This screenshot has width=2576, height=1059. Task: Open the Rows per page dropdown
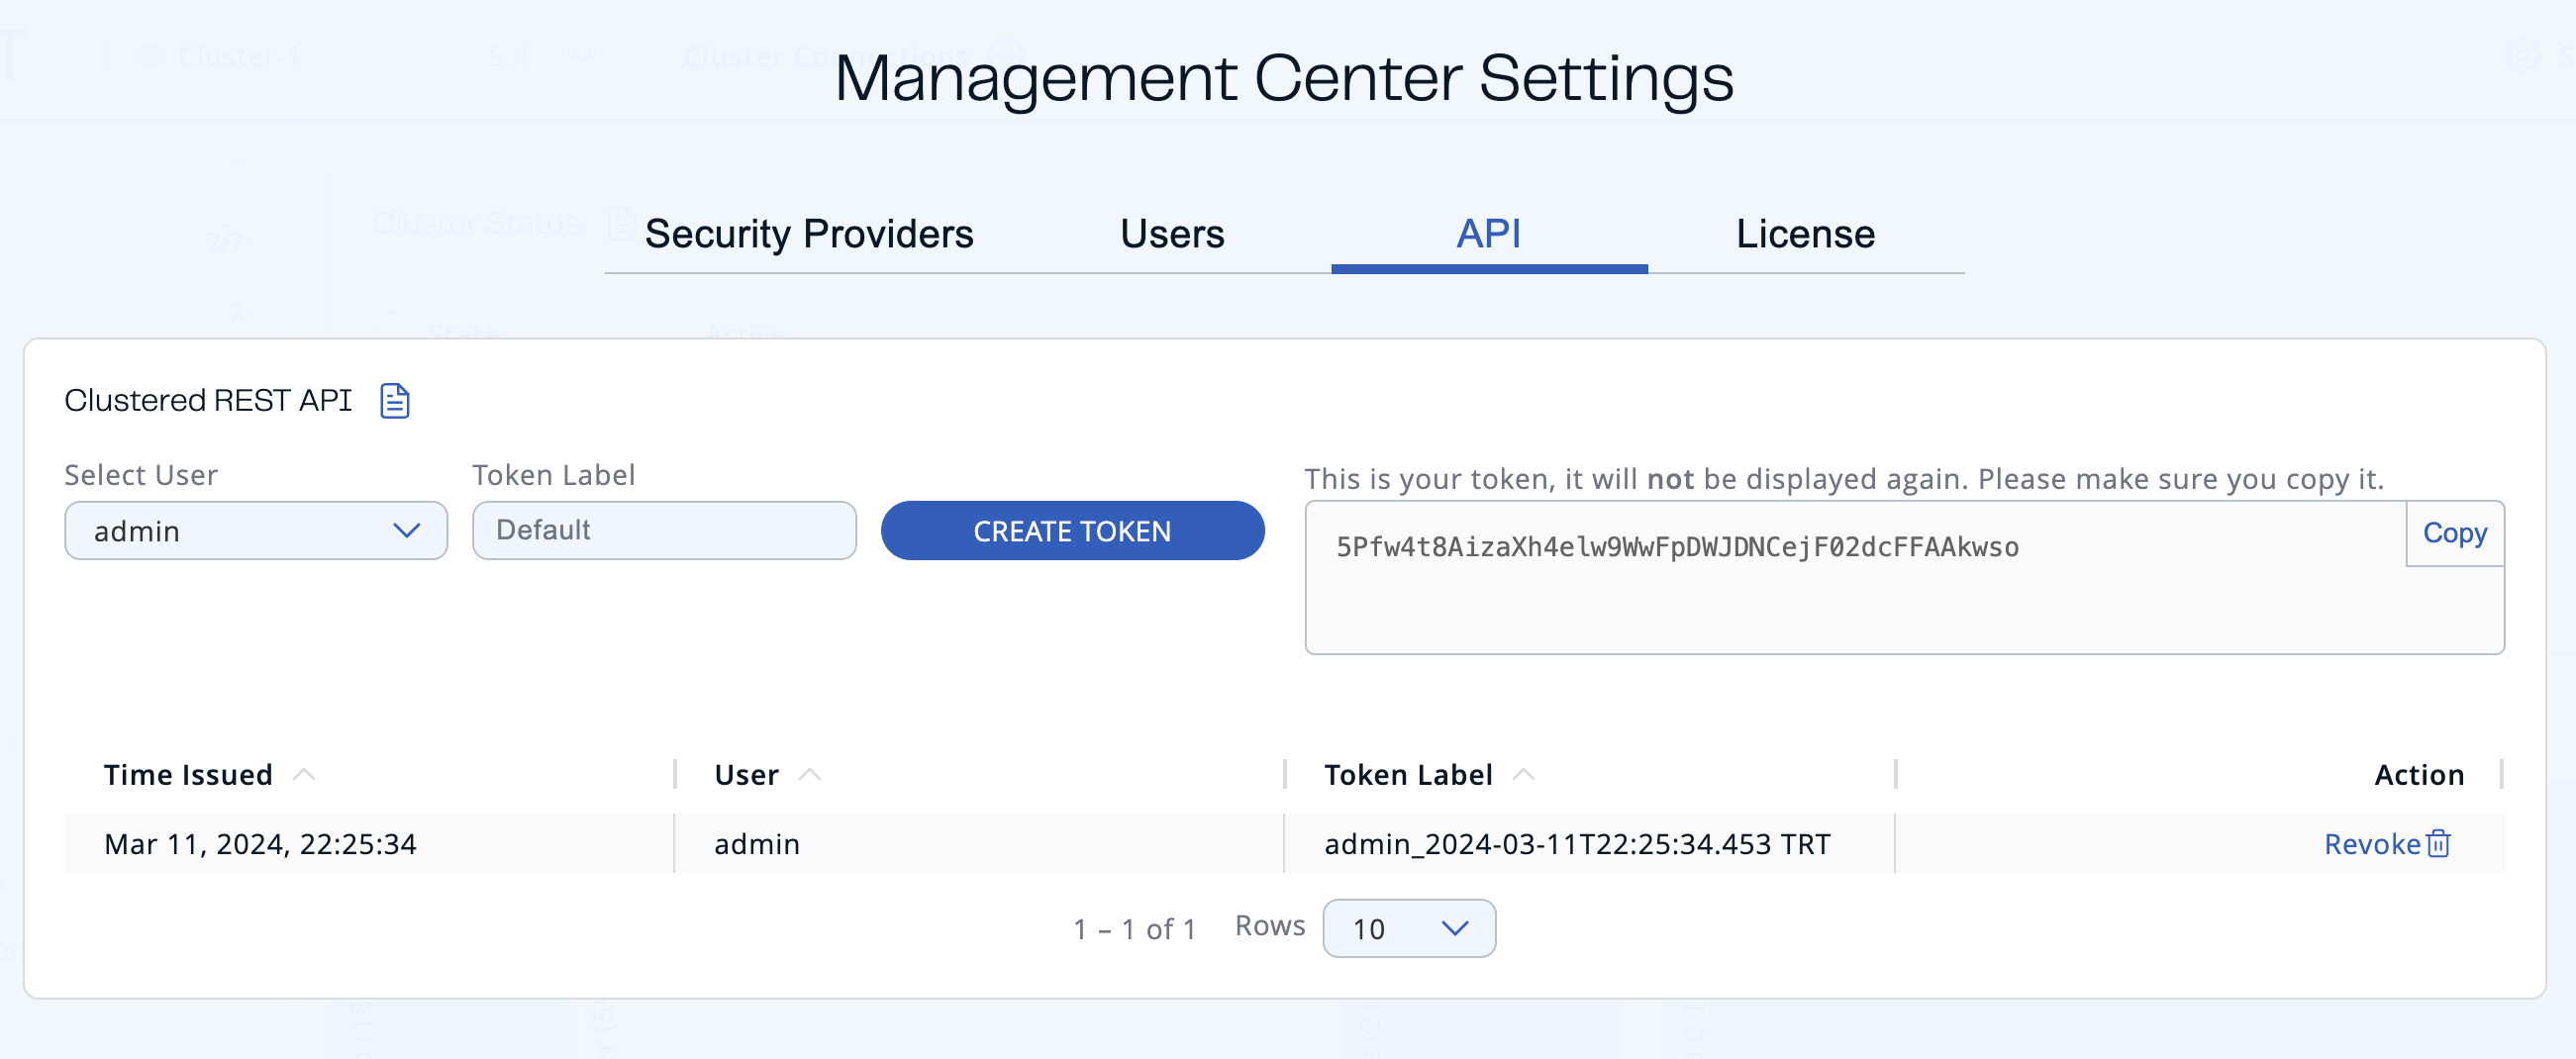(x=1408, y=928)
